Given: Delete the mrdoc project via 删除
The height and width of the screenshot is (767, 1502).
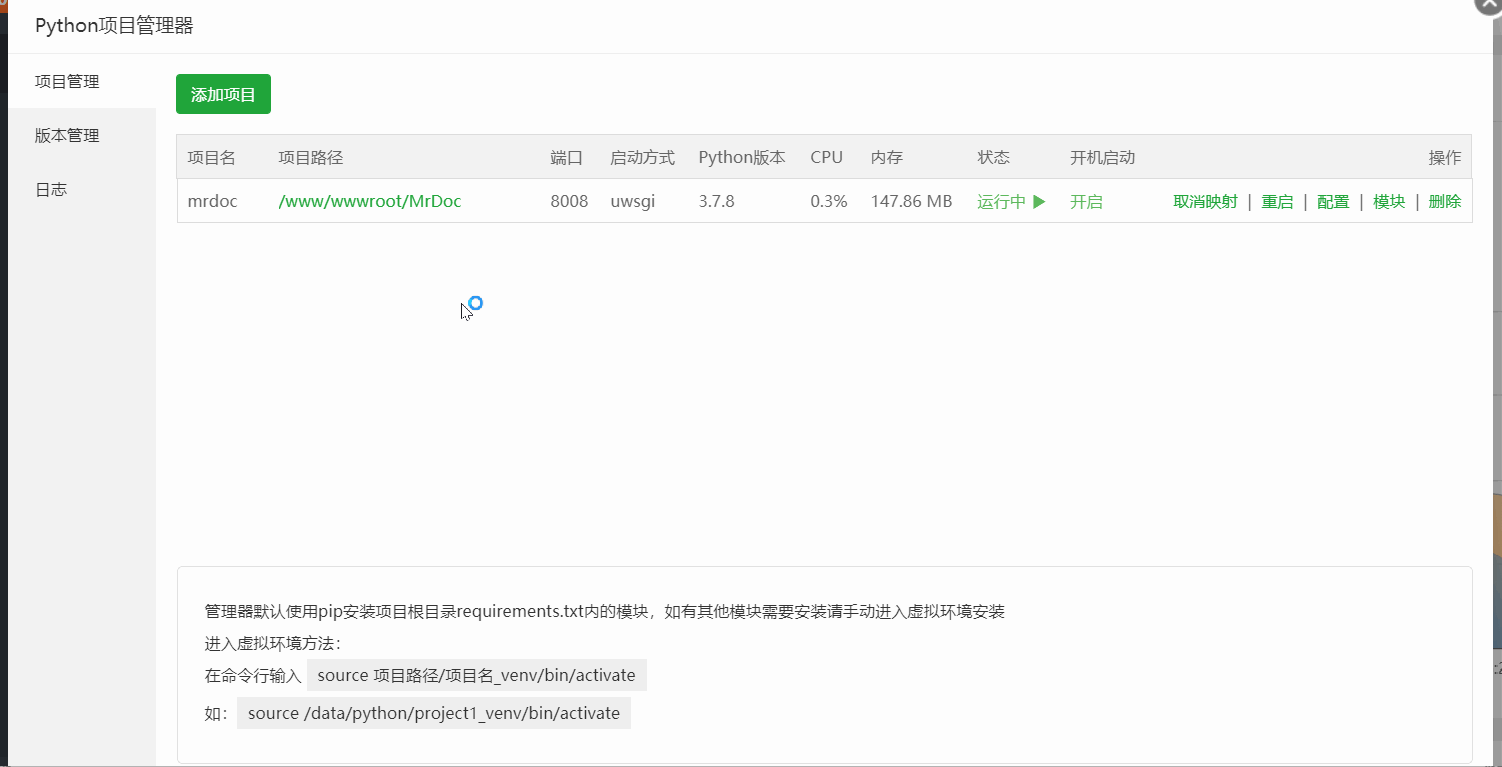Looking at the screenshot, I should click(1445, 202).
